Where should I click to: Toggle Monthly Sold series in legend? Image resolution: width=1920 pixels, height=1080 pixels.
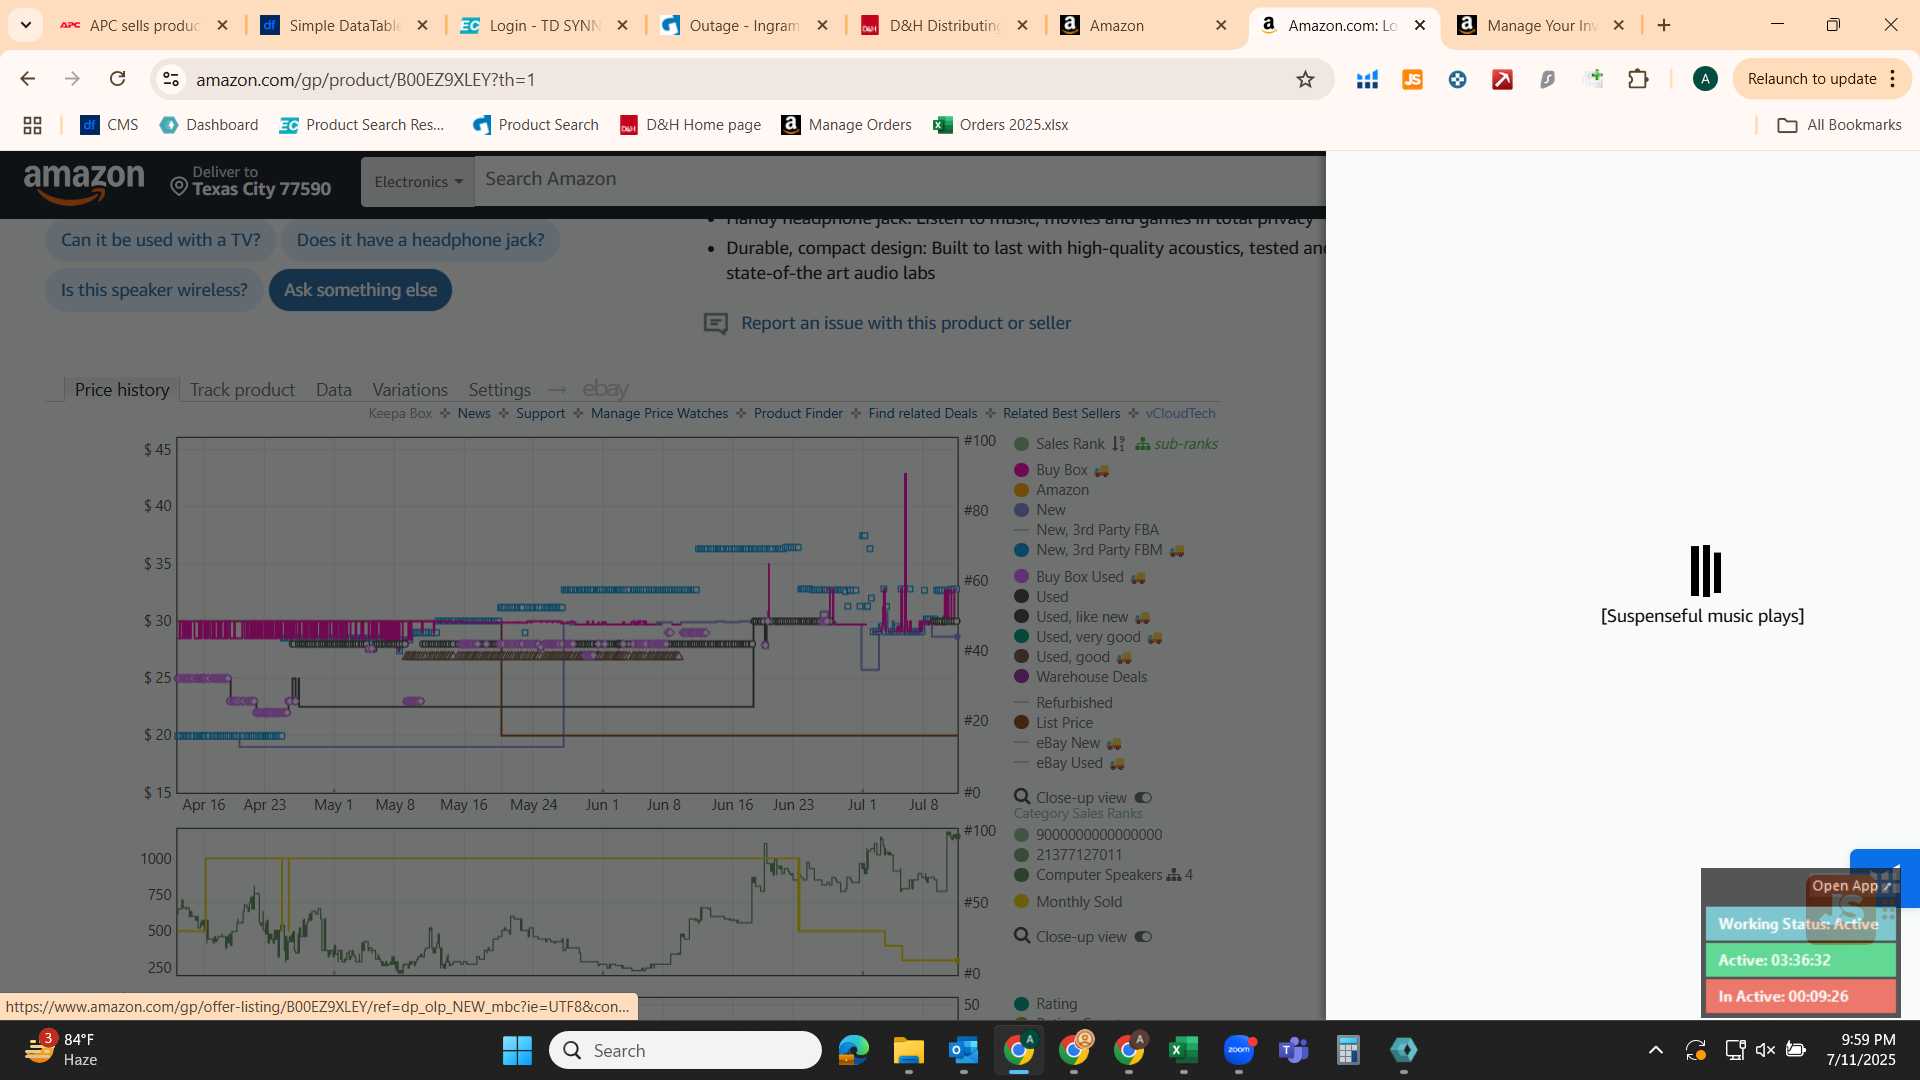pos(1068,902)
